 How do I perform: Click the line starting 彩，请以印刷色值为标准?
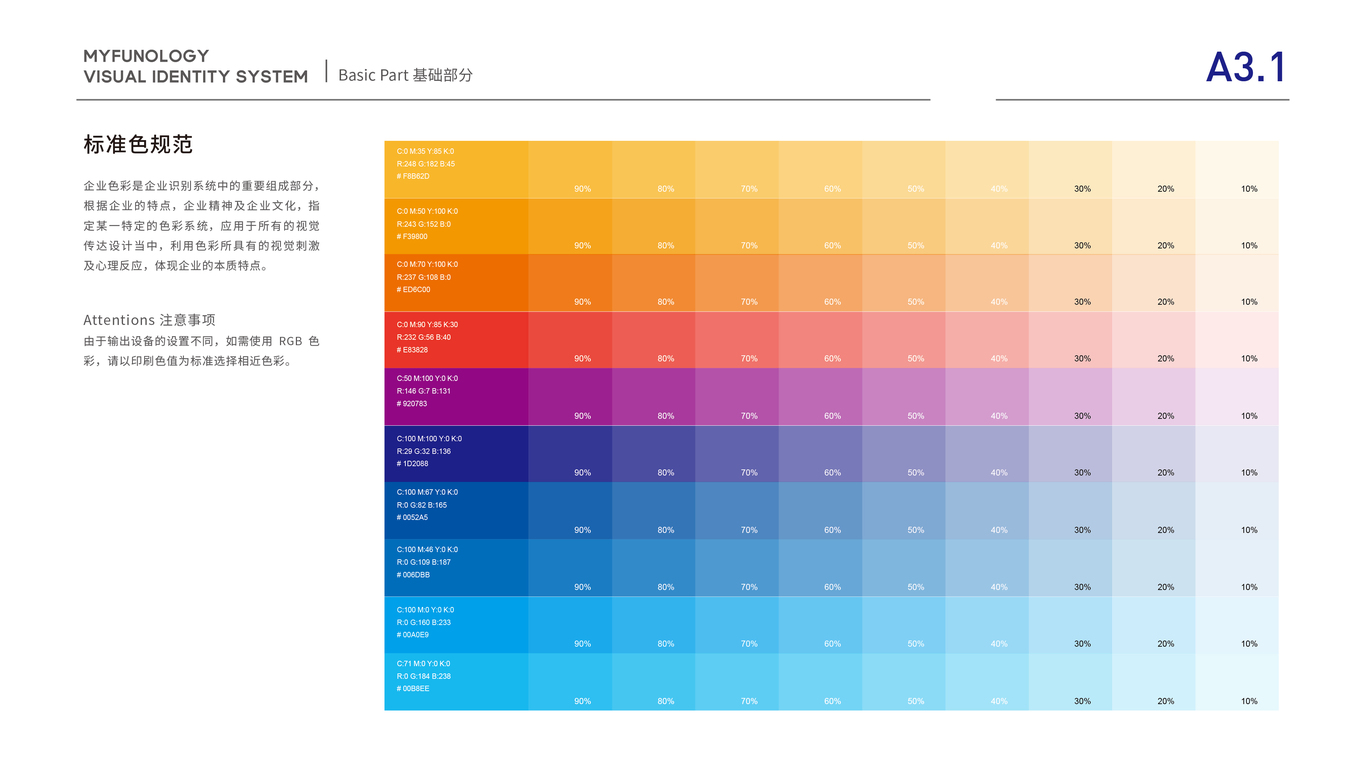pyautogui.click(x=188, y=361)
